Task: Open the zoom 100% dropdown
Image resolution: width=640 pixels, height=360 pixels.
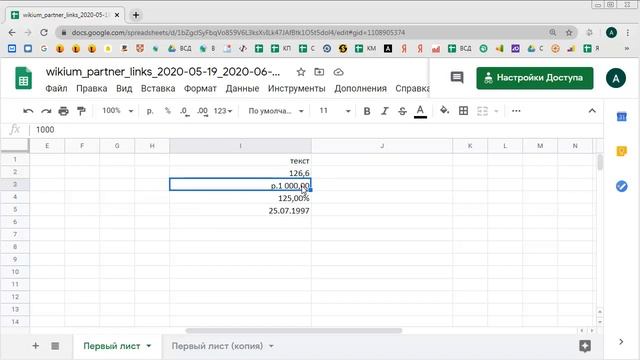Action: pyautogui.click(x=118, y=111)
